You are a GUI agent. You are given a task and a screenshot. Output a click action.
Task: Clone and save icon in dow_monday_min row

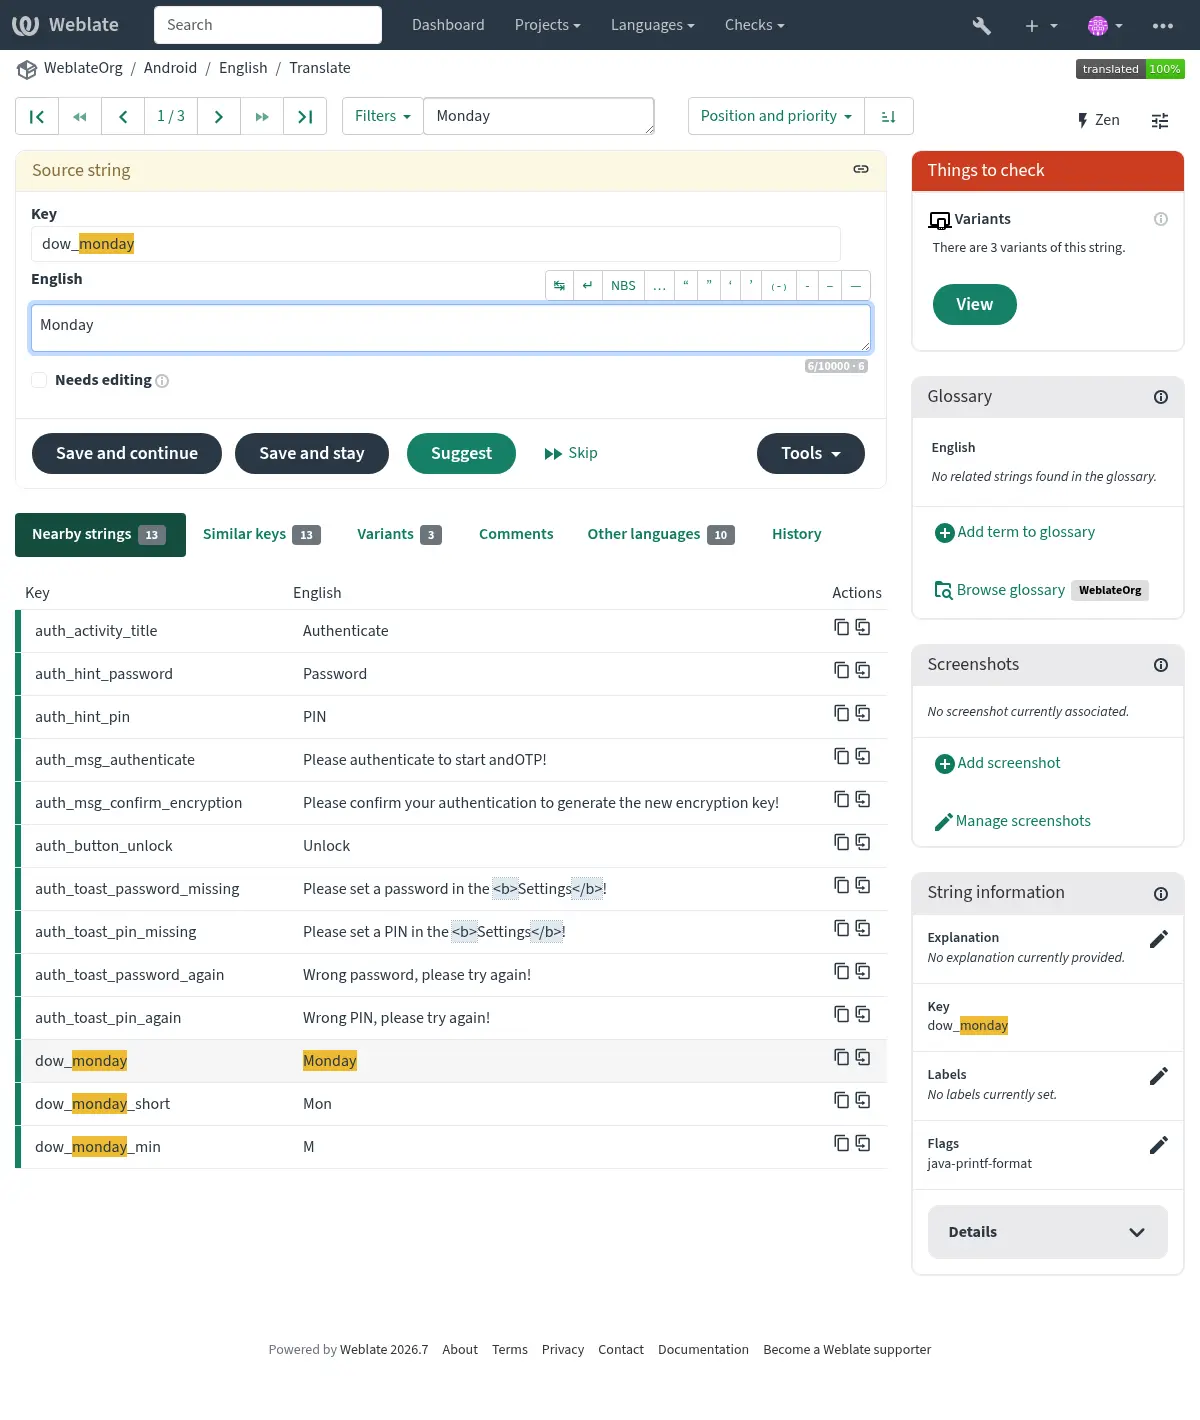863,1143
